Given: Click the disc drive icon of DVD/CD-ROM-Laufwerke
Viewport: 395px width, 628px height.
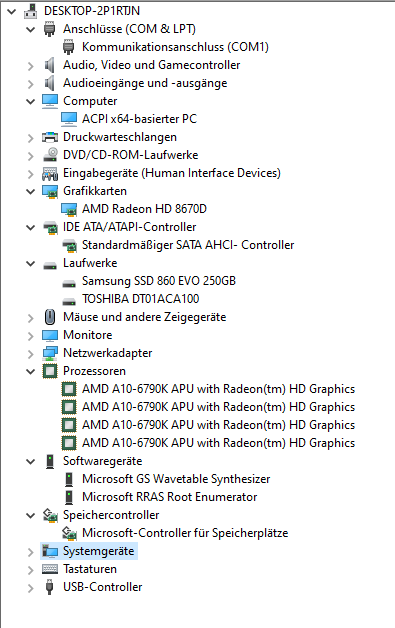Looking at the screenshot, I should pos(50,155).
